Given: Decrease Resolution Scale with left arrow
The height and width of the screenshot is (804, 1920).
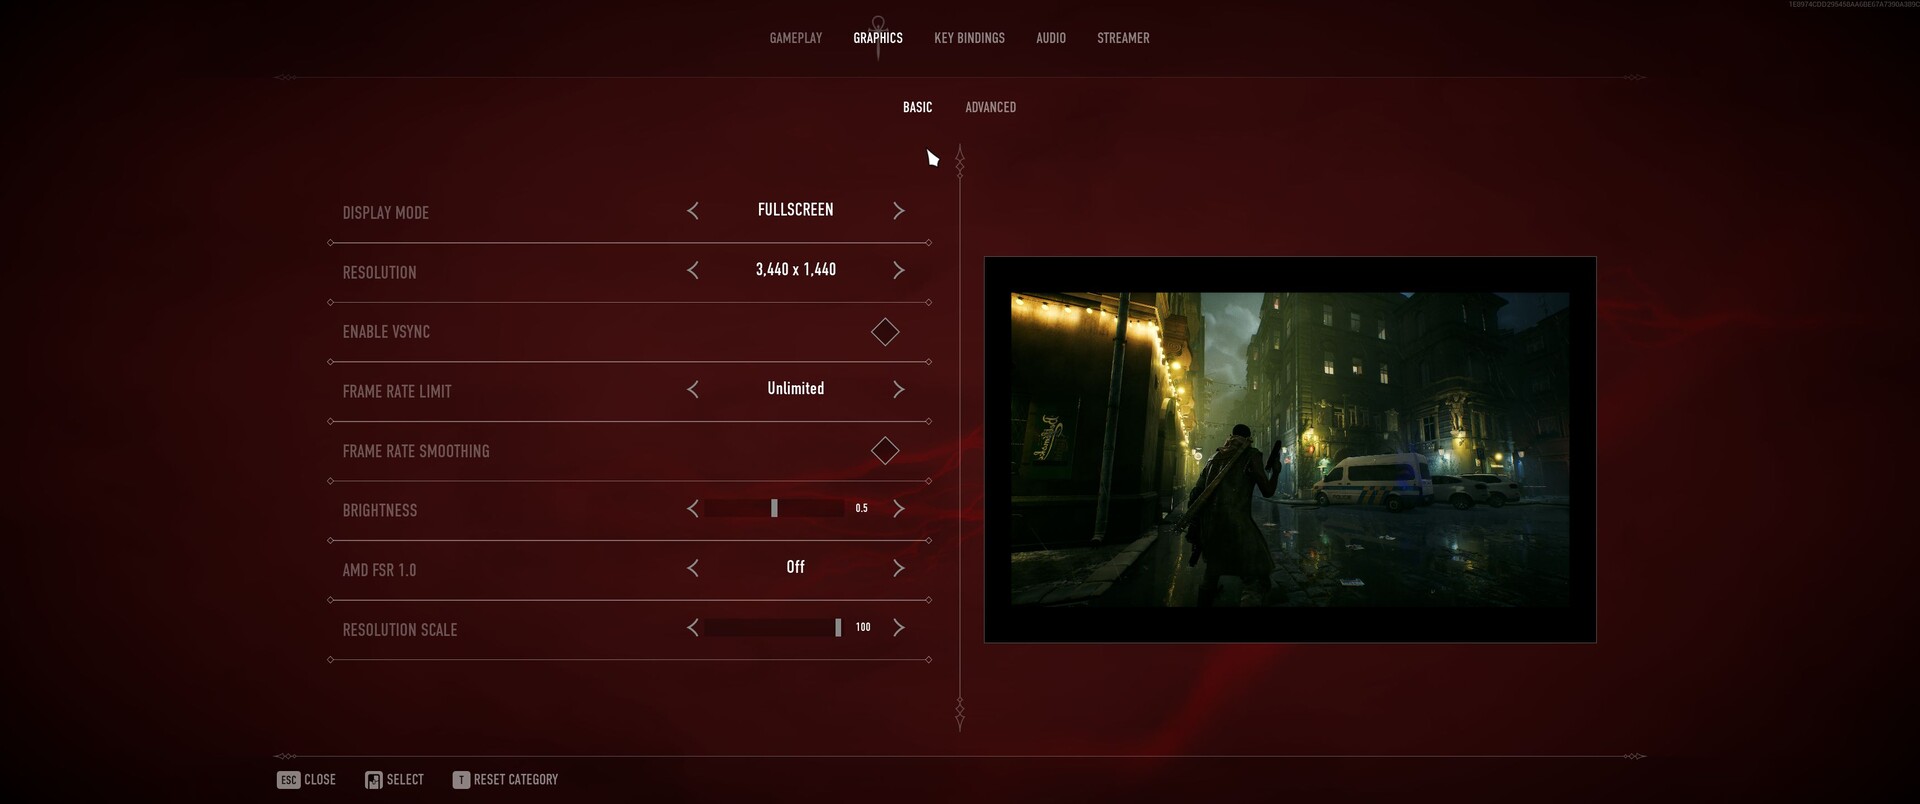Looking at the screenshot, I should (693, 628).
